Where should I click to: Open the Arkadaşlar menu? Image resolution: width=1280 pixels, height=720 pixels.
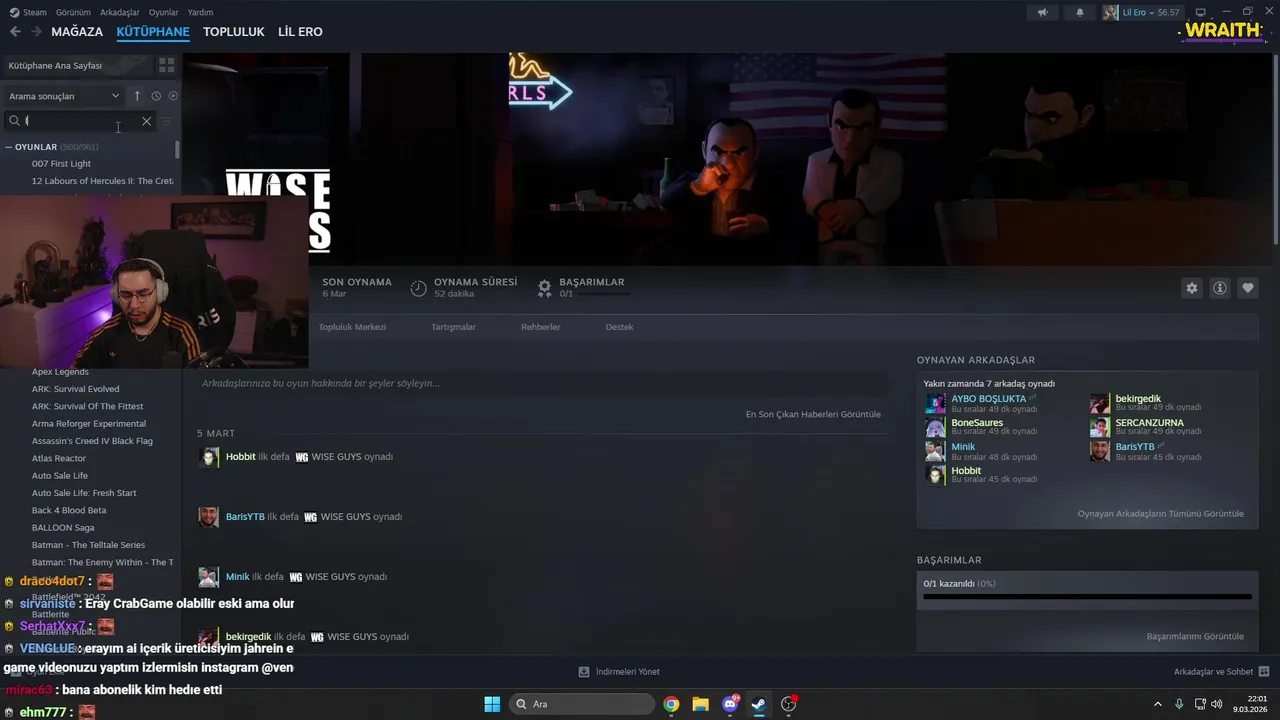120,12
